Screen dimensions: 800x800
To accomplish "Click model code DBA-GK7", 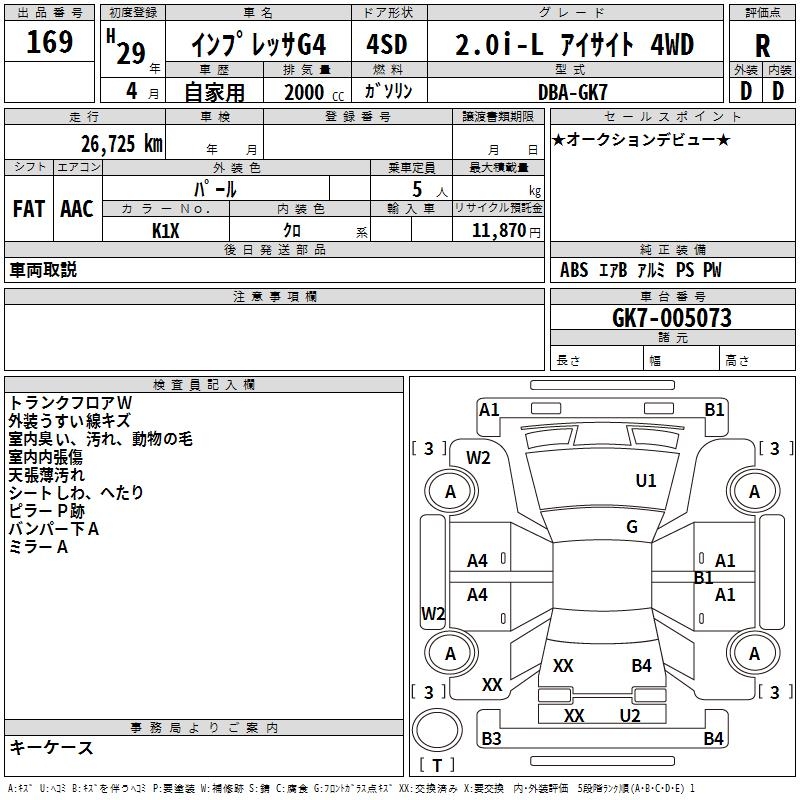I will point(573,92).
